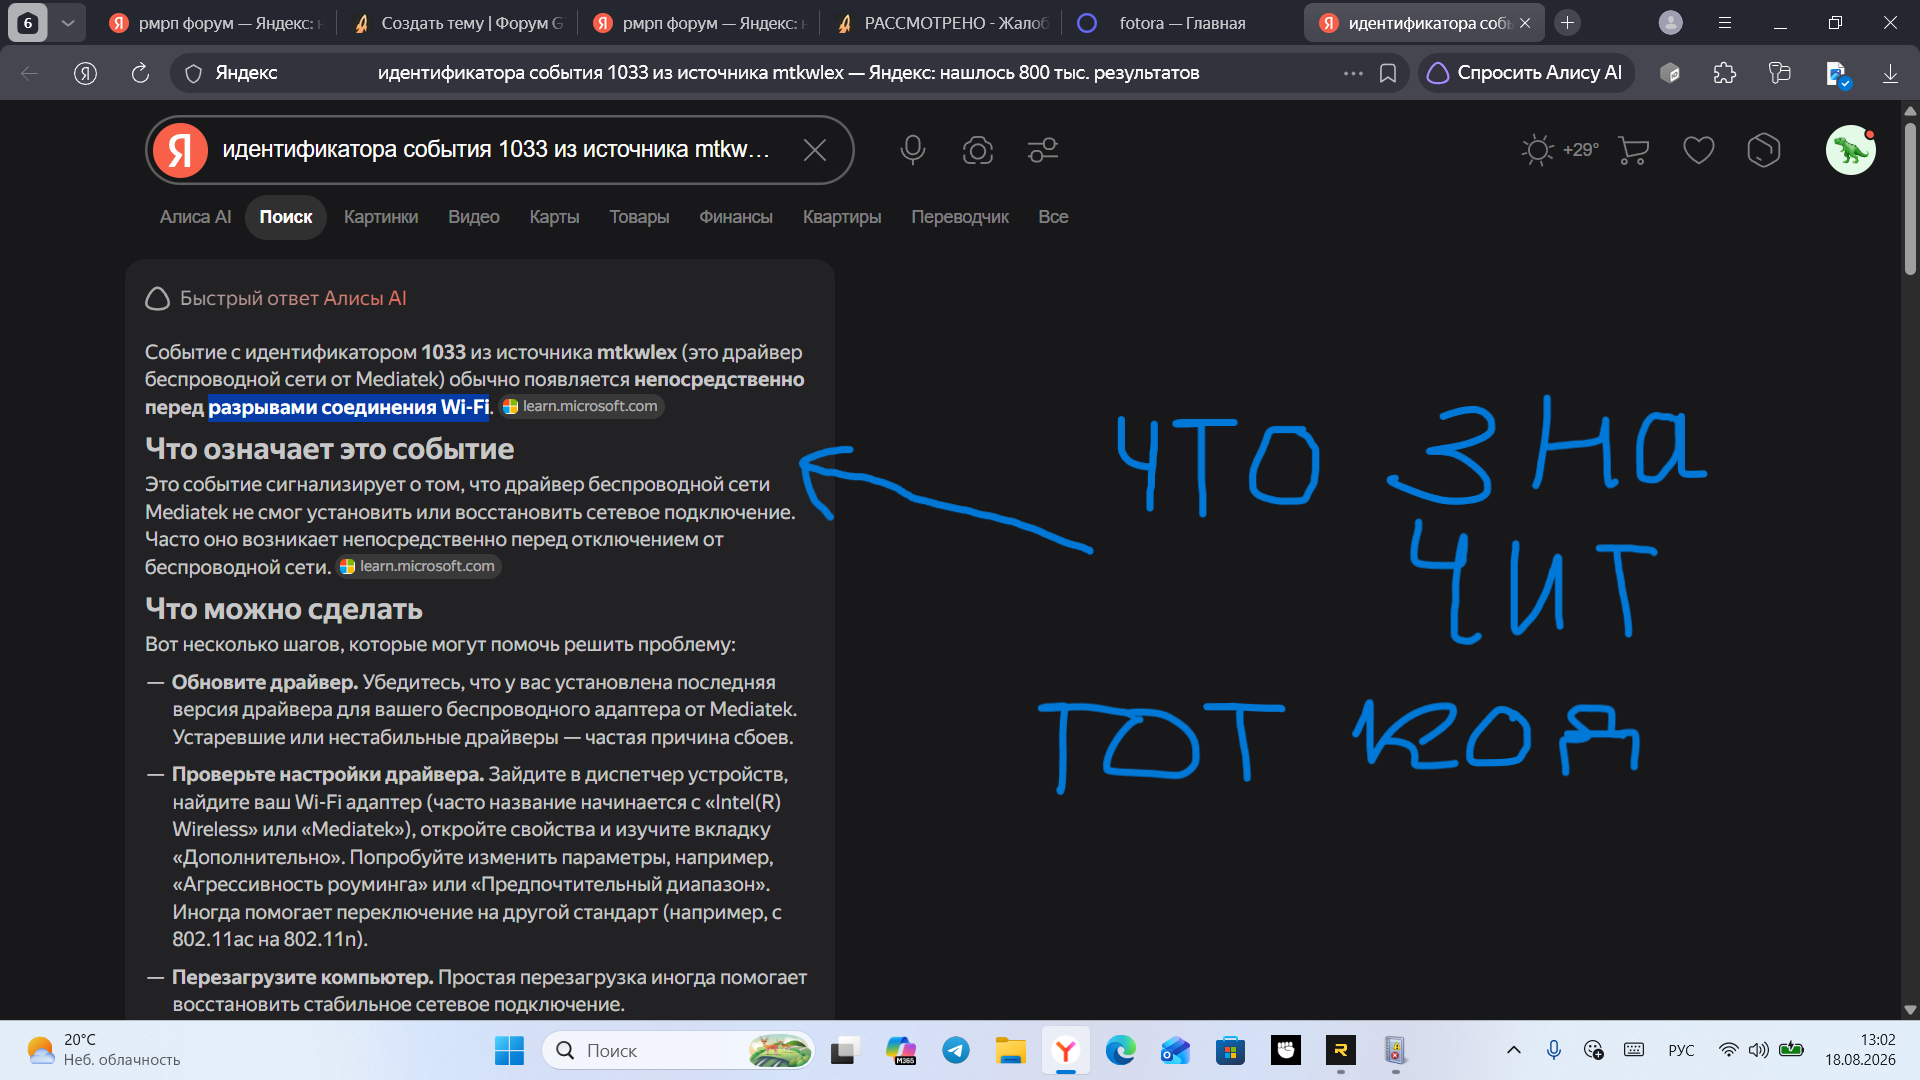Switch to the 'РАССМОТРЕНО - Жалоб' tab

942,23
